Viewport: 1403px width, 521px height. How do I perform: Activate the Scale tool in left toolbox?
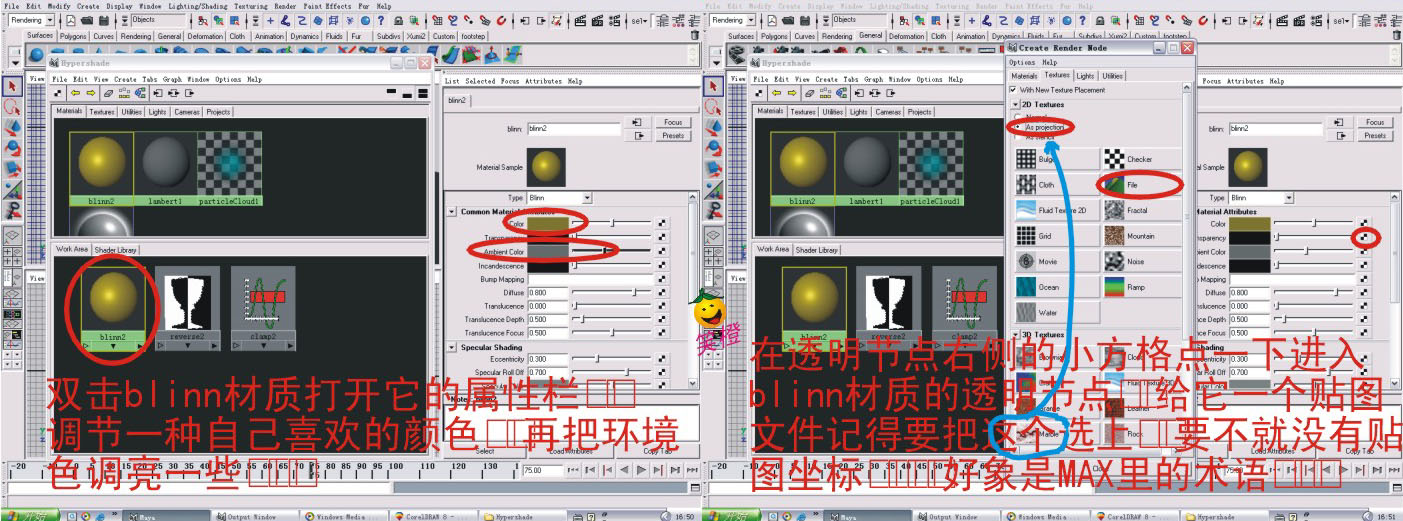[12, 168]
